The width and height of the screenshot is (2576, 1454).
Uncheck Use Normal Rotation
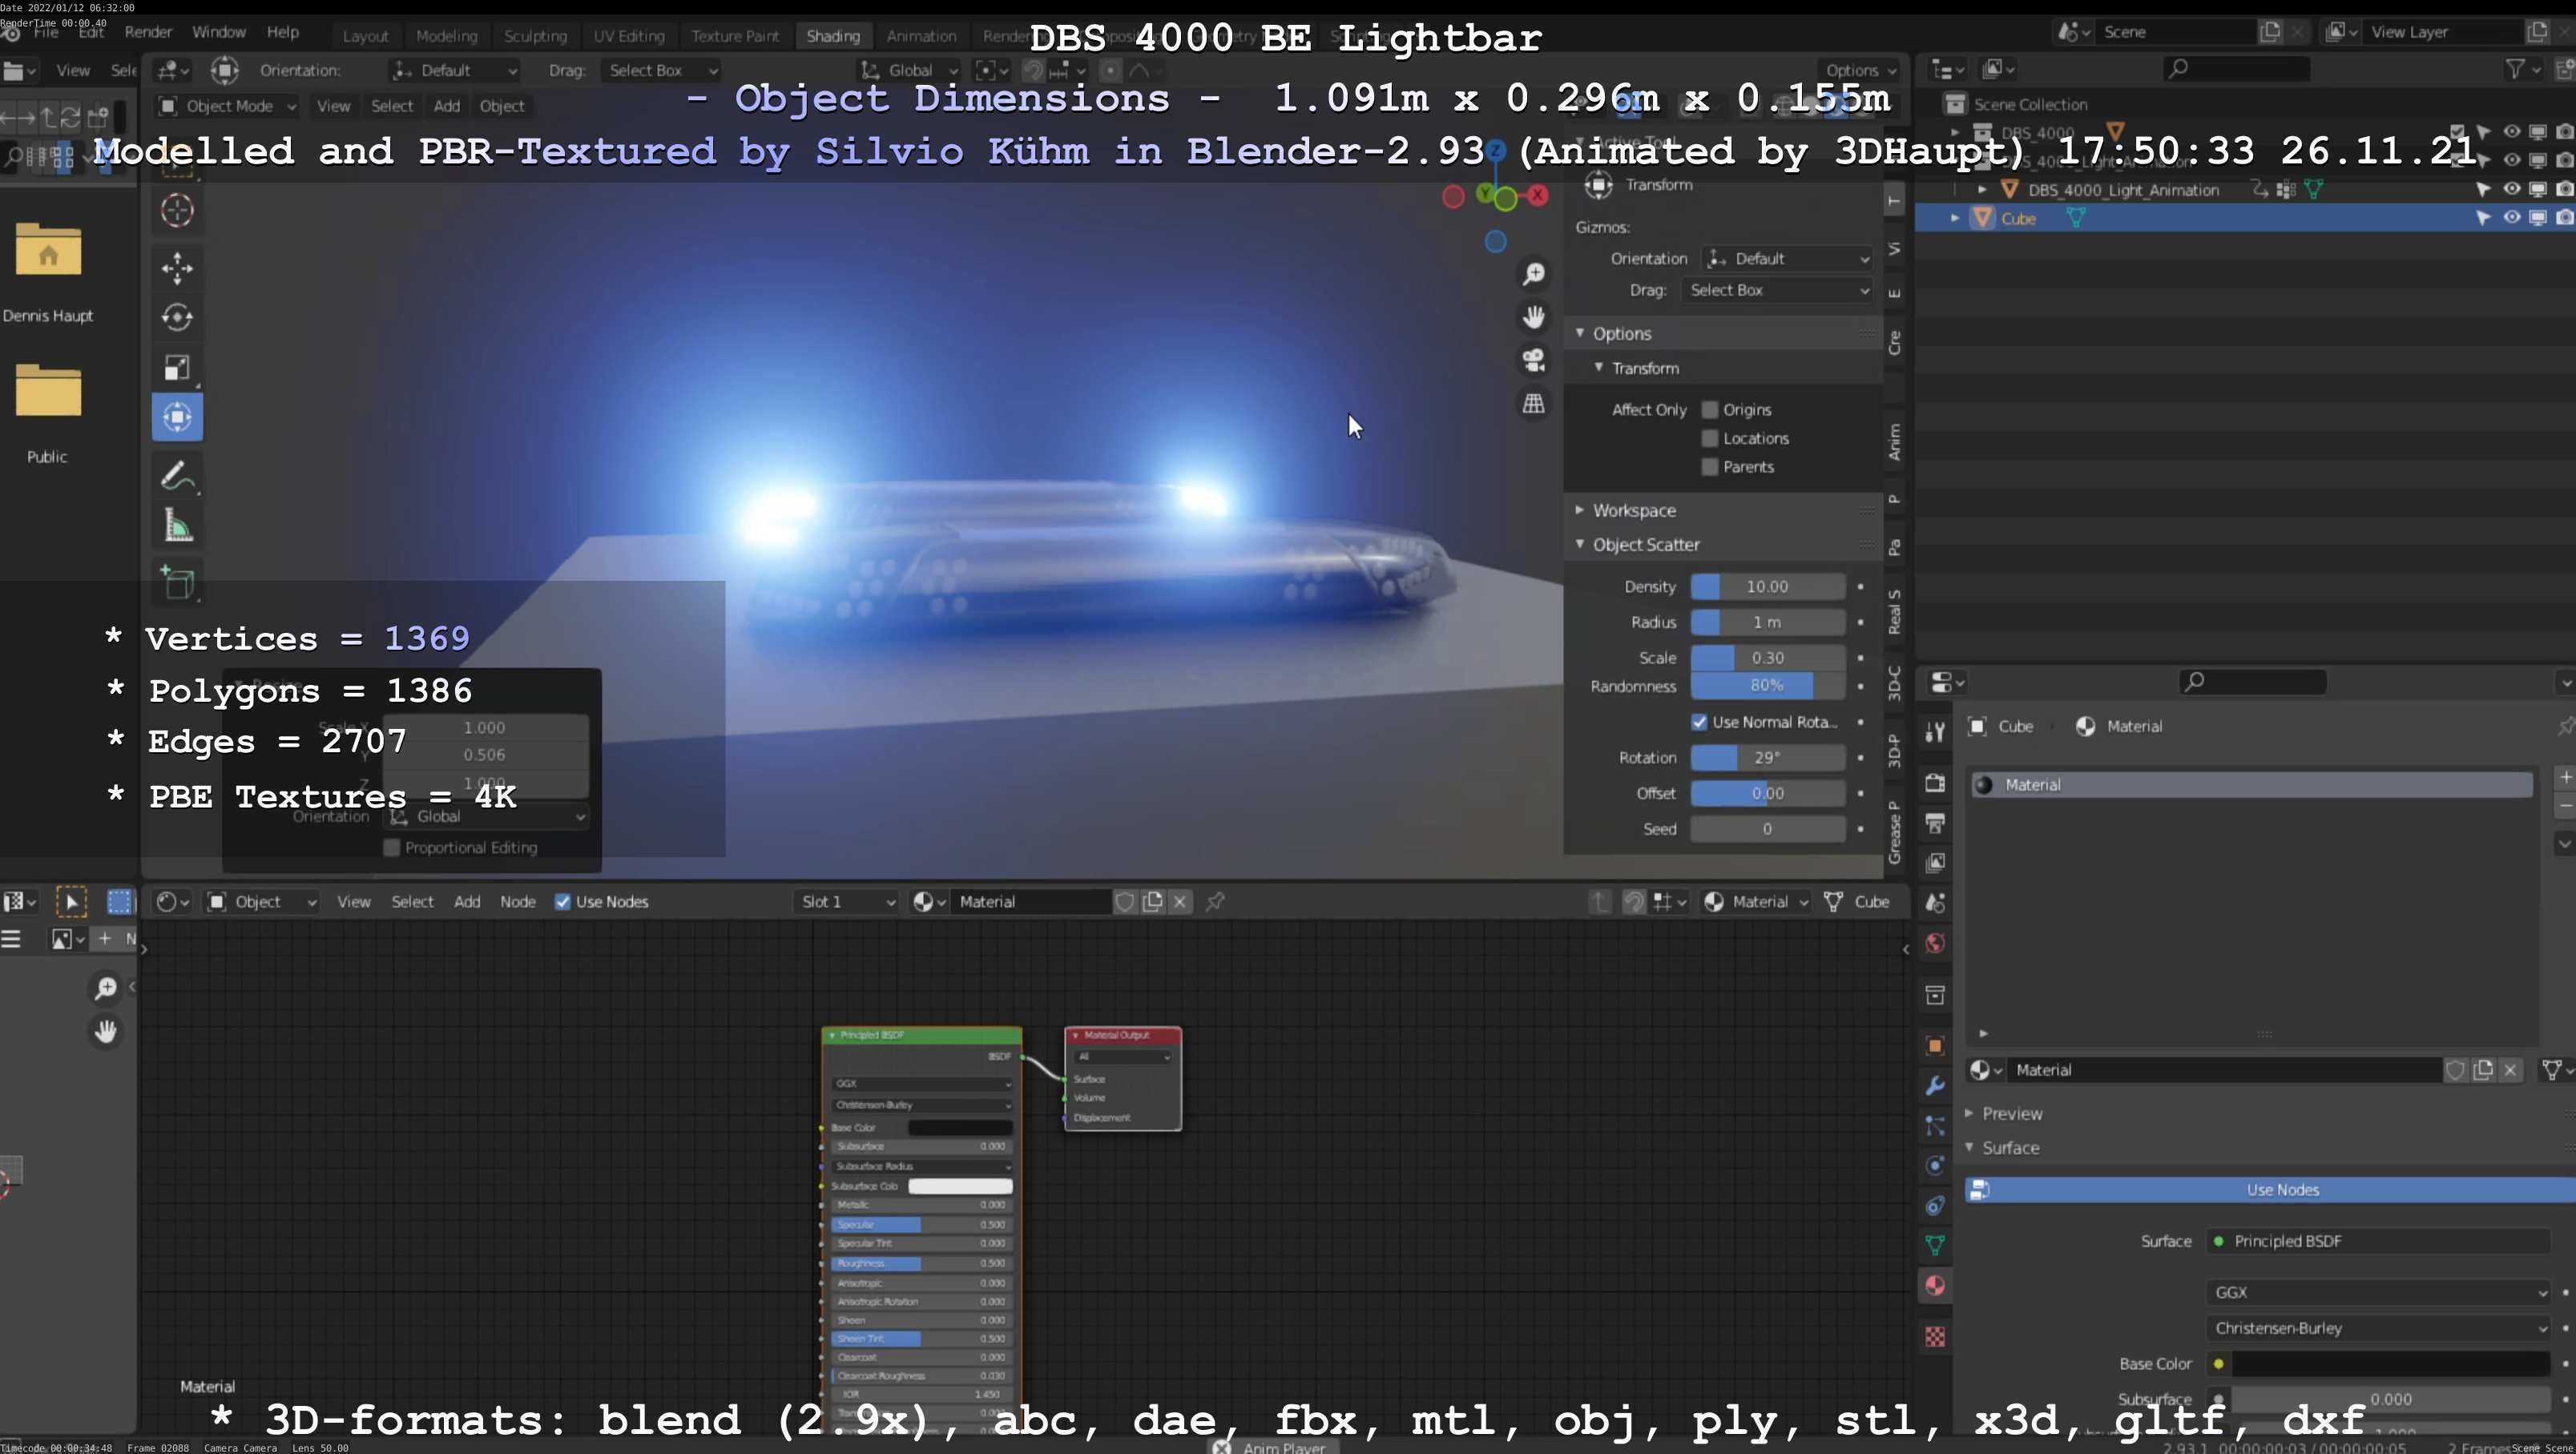(x=1699, y=722)
